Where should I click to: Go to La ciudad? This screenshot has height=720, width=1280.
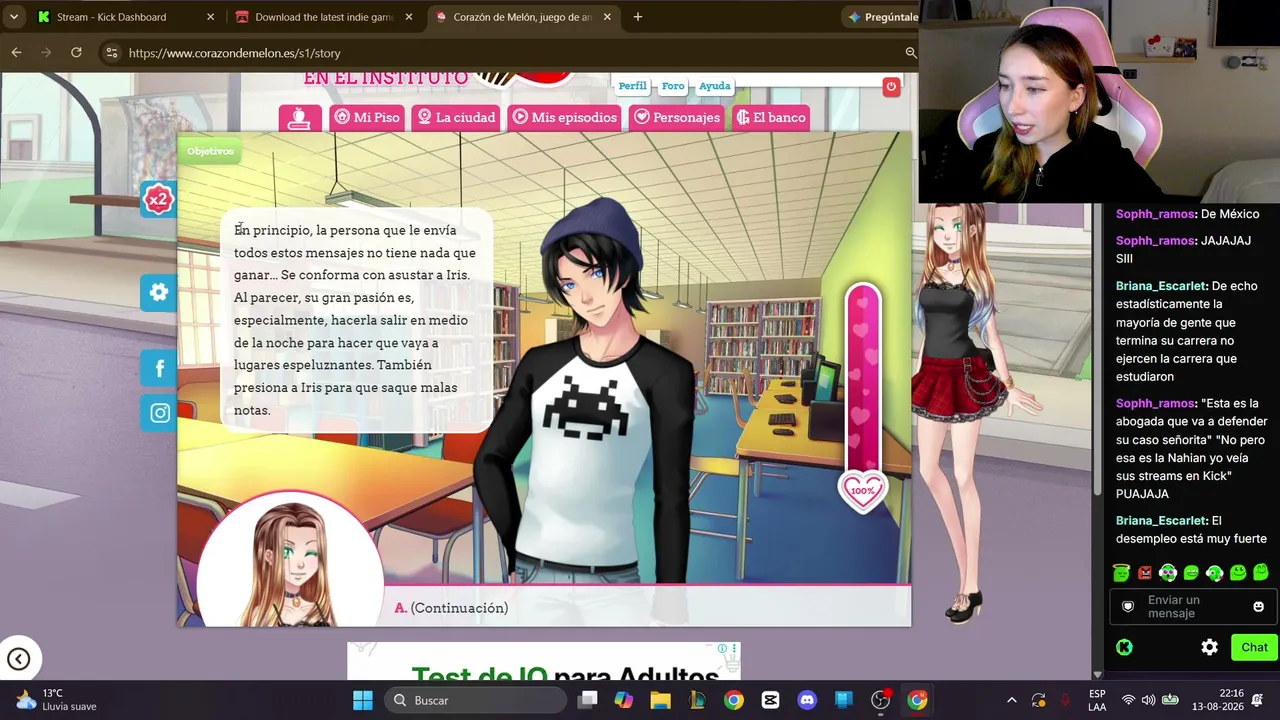(x=456, y=117)
